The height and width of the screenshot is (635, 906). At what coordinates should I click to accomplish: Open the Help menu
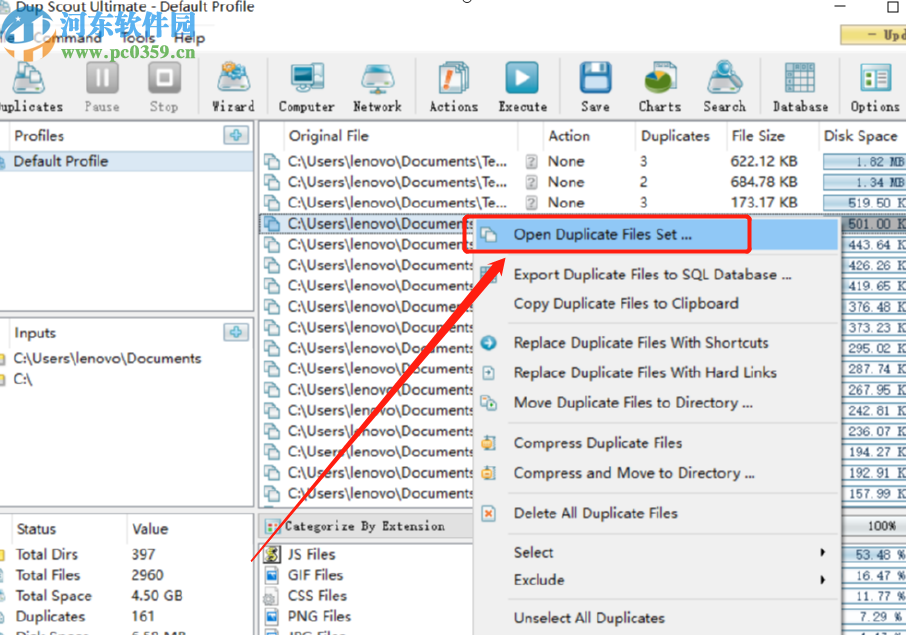[x=189, y=38]
